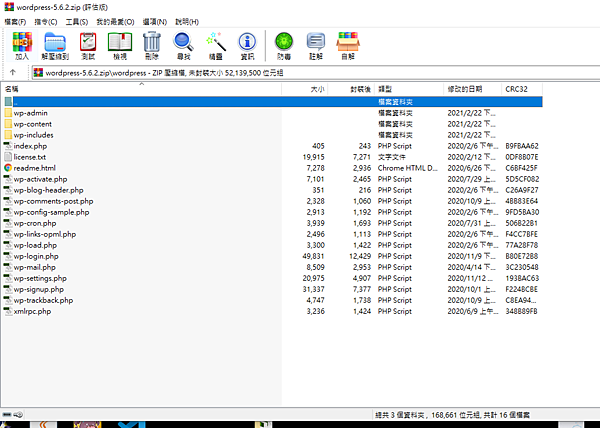Select wp-activate.php in the list
The height and width of the screenshot is (428, 600).
click(40, 179)
